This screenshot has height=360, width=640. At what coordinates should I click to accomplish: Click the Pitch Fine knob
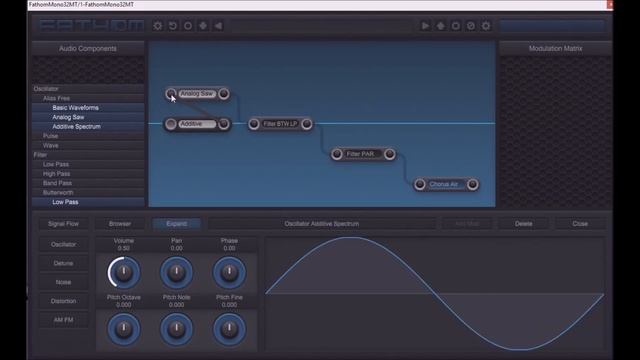pyautogui.click(x=229, y=329)
